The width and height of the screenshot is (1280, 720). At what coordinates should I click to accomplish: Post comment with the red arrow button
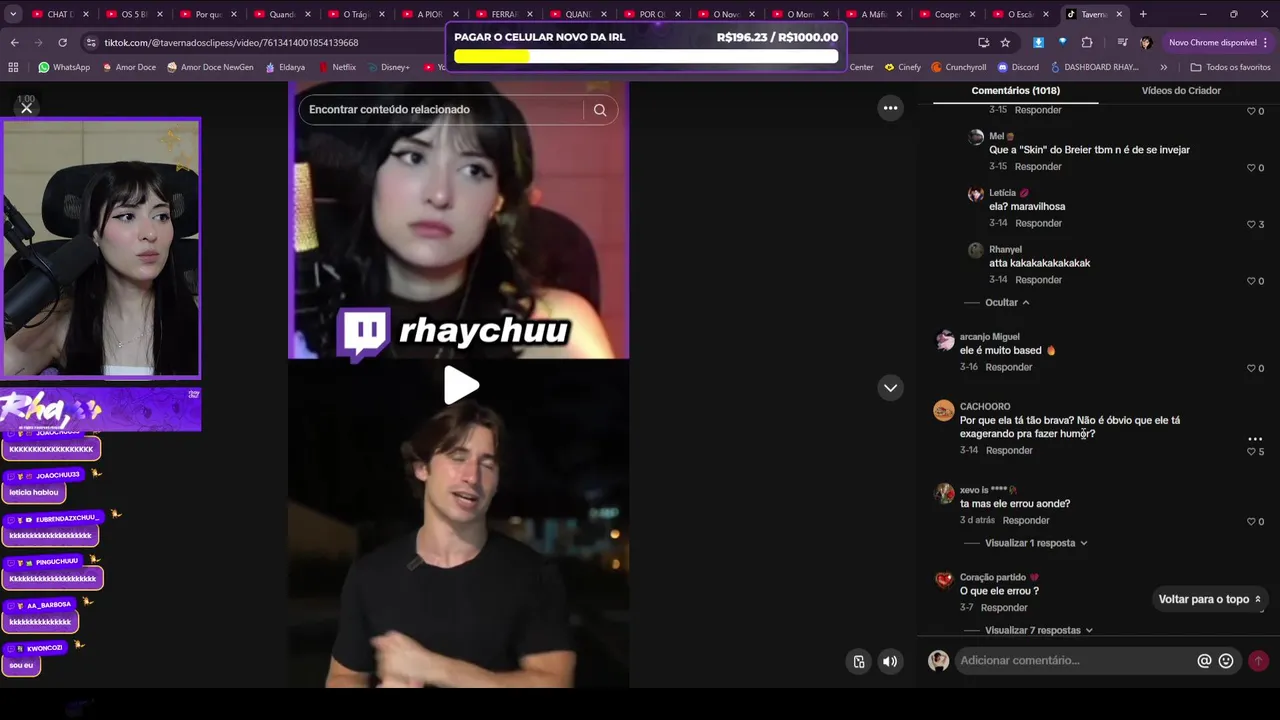point(1258,661)
